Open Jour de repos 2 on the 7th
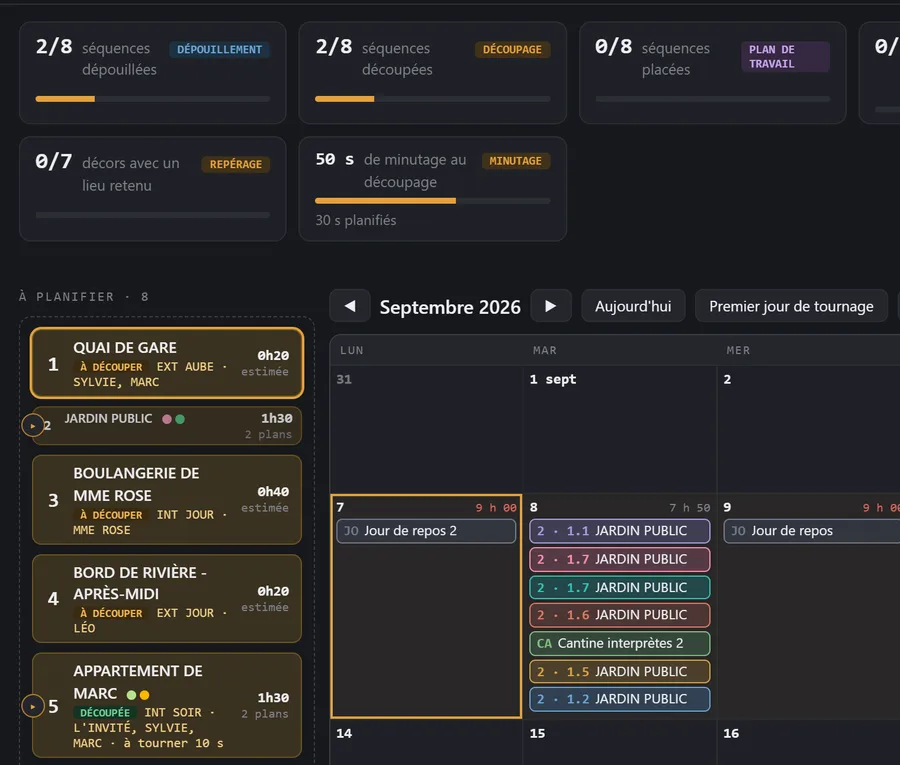 (426, 531)
